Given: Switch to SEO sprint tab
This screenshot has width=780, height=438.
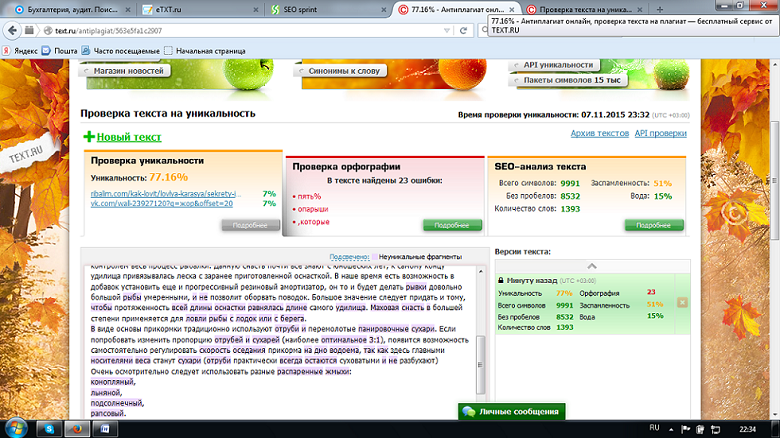Looking at the screenshot, I should tap(328, 9).
